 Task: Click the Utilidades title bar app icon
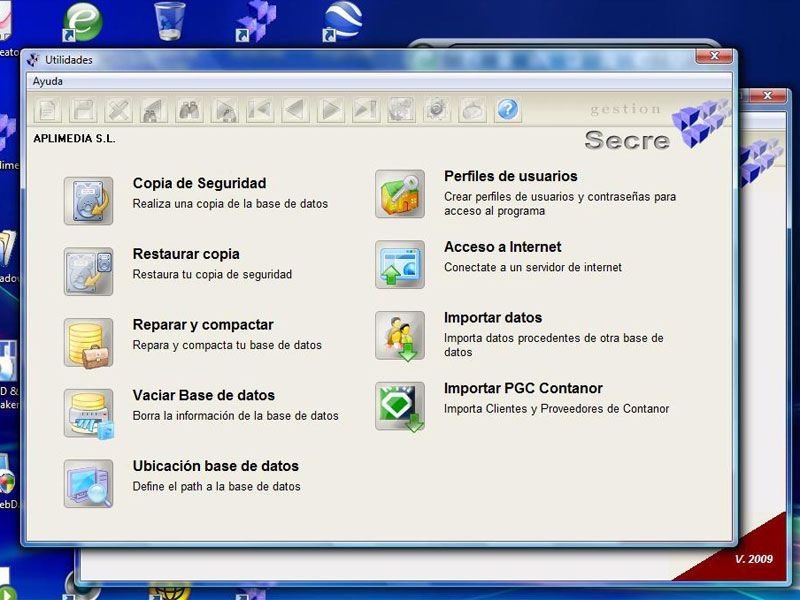coord(33,60)
